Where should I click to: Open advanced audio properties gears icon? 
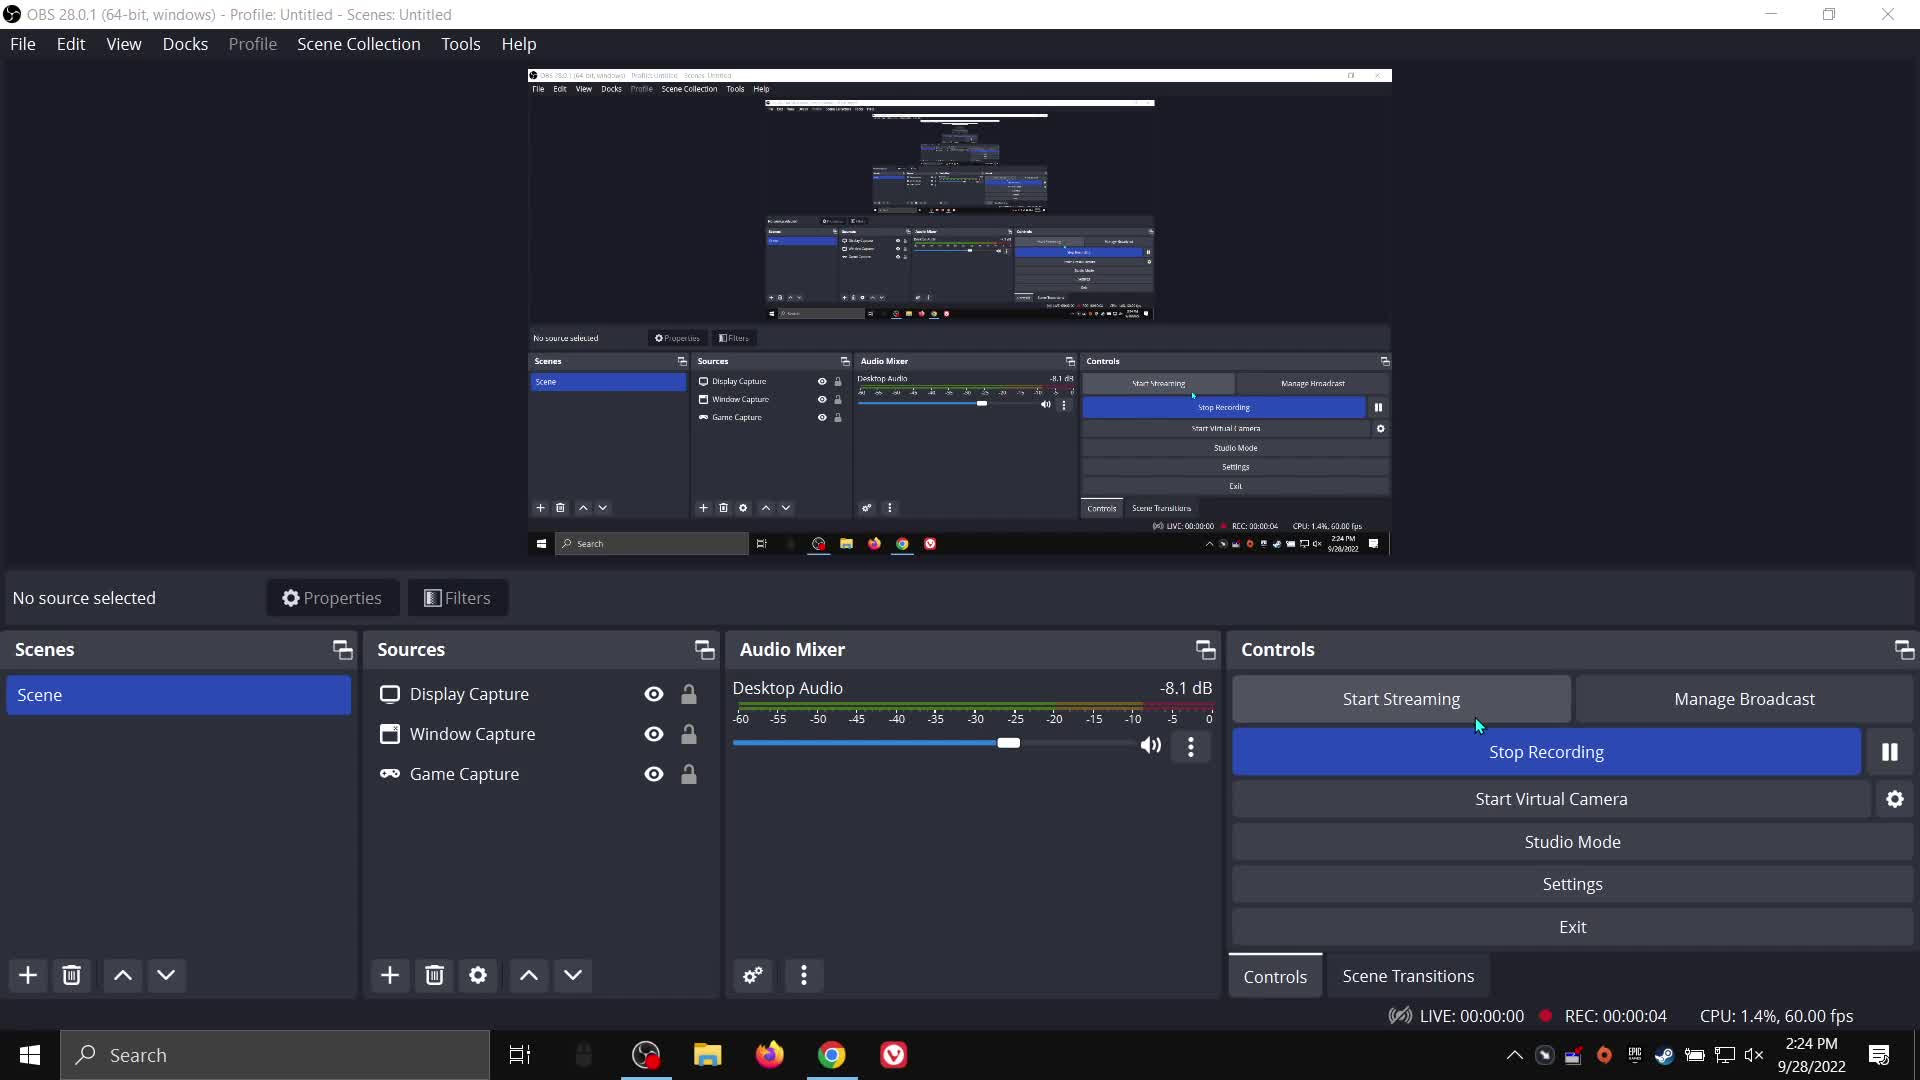click(753, 975)
